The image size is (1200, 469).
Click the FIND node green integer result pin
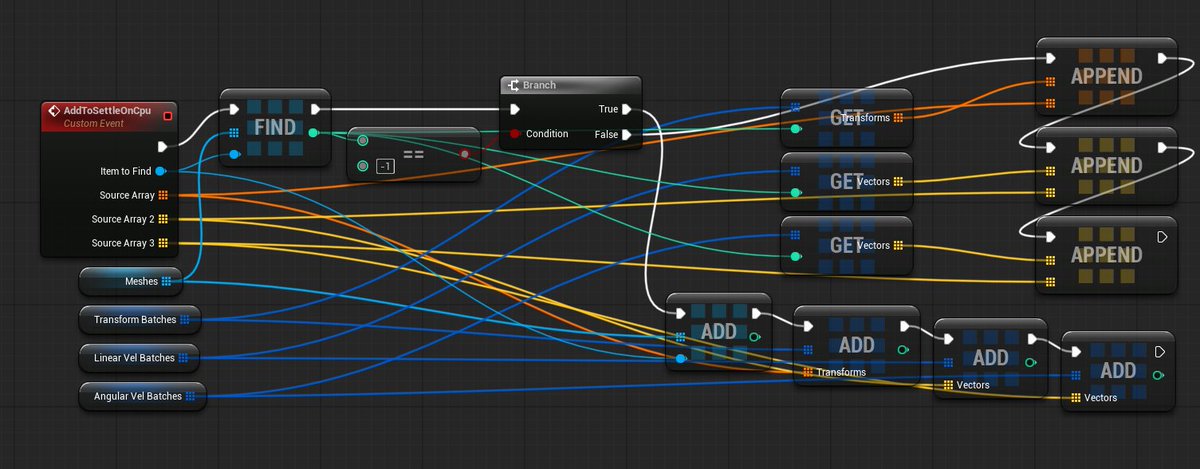(314, 132)
